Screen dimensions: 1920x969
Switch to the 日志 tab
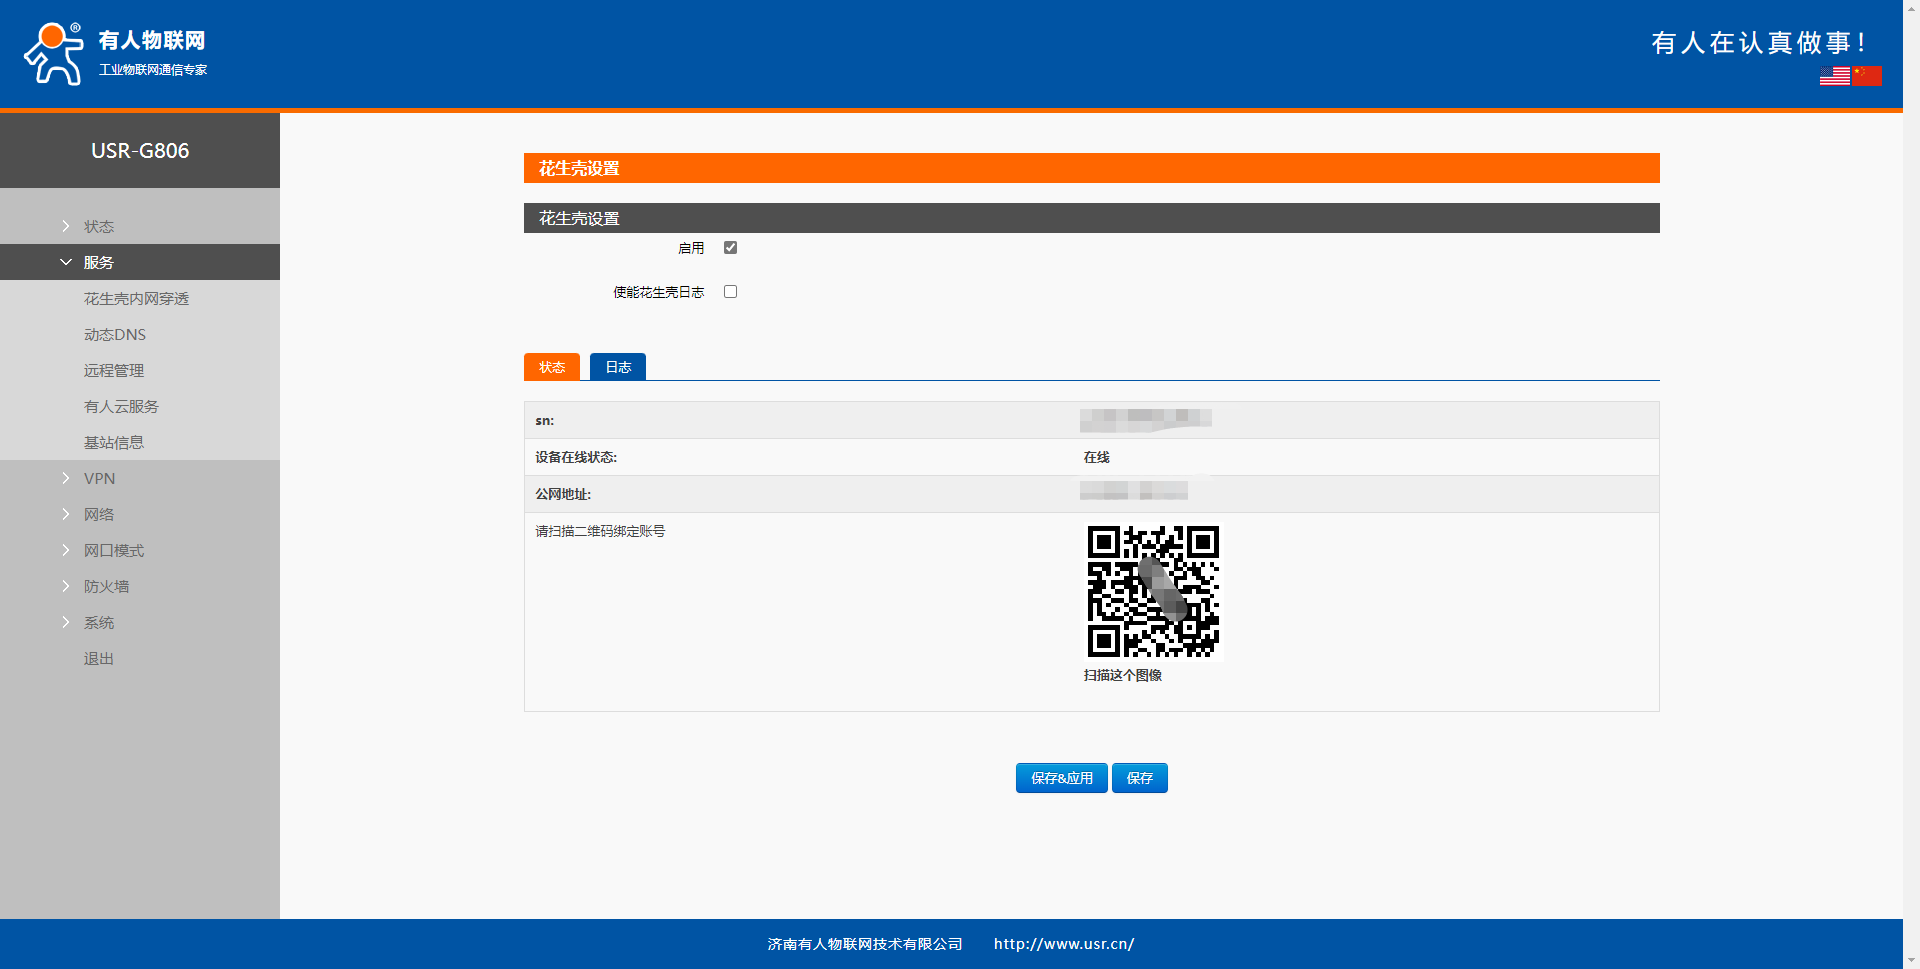(x=618, y=368)
